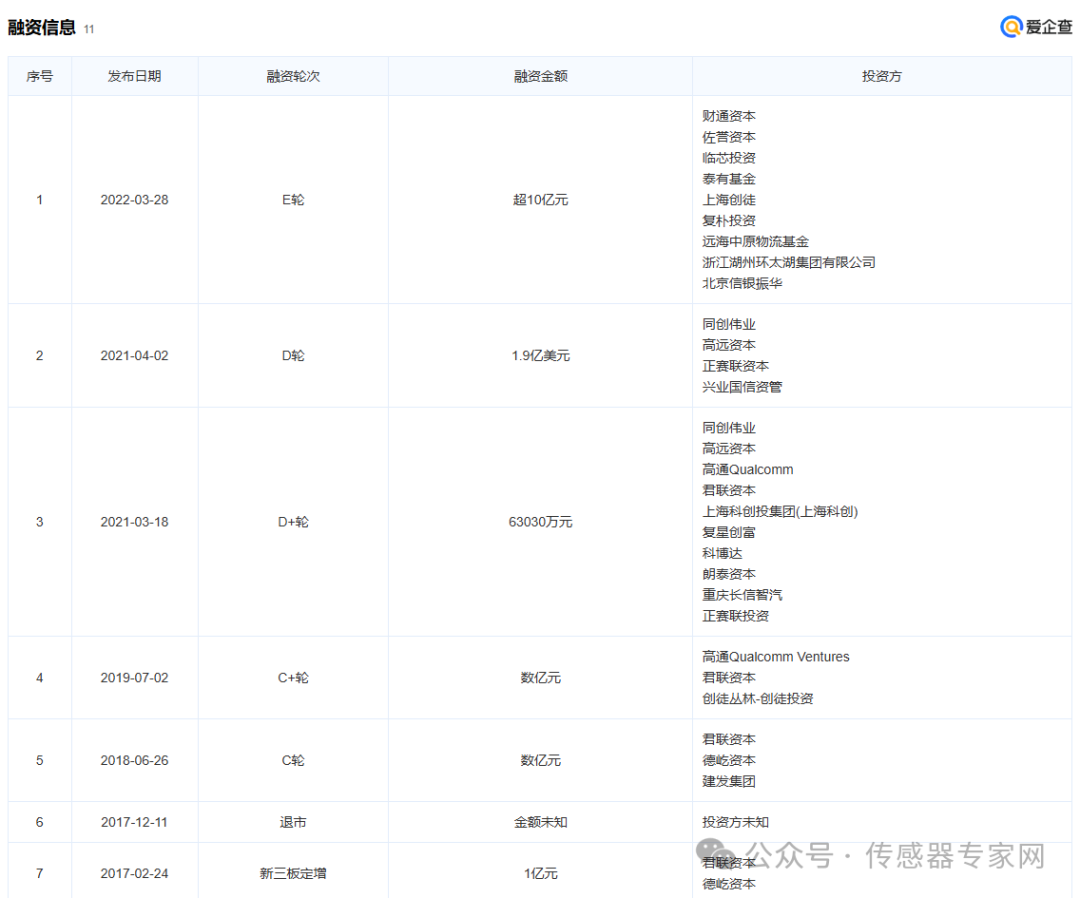Image resolution: width=1080 pixels, height=898 pixels.
Task: Select the amount 1亿元
Action: click(x=541, y=873)
